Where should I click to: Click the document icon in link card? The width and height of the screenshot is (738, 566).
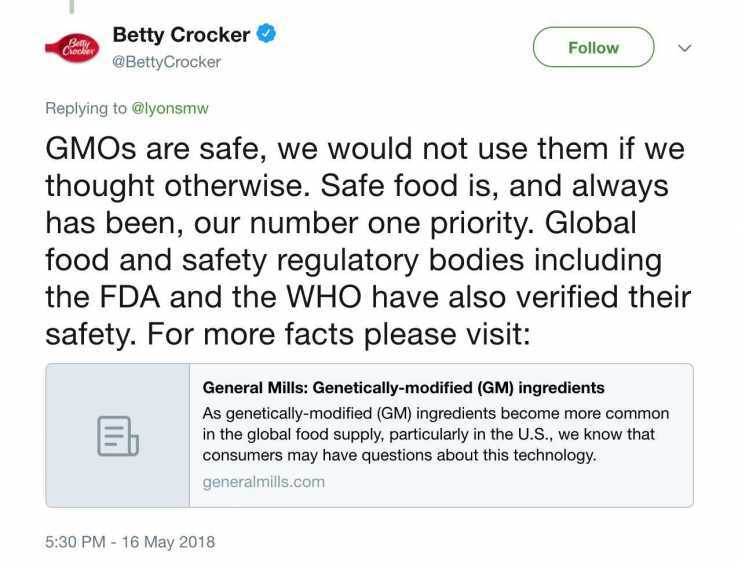(117, 435)
